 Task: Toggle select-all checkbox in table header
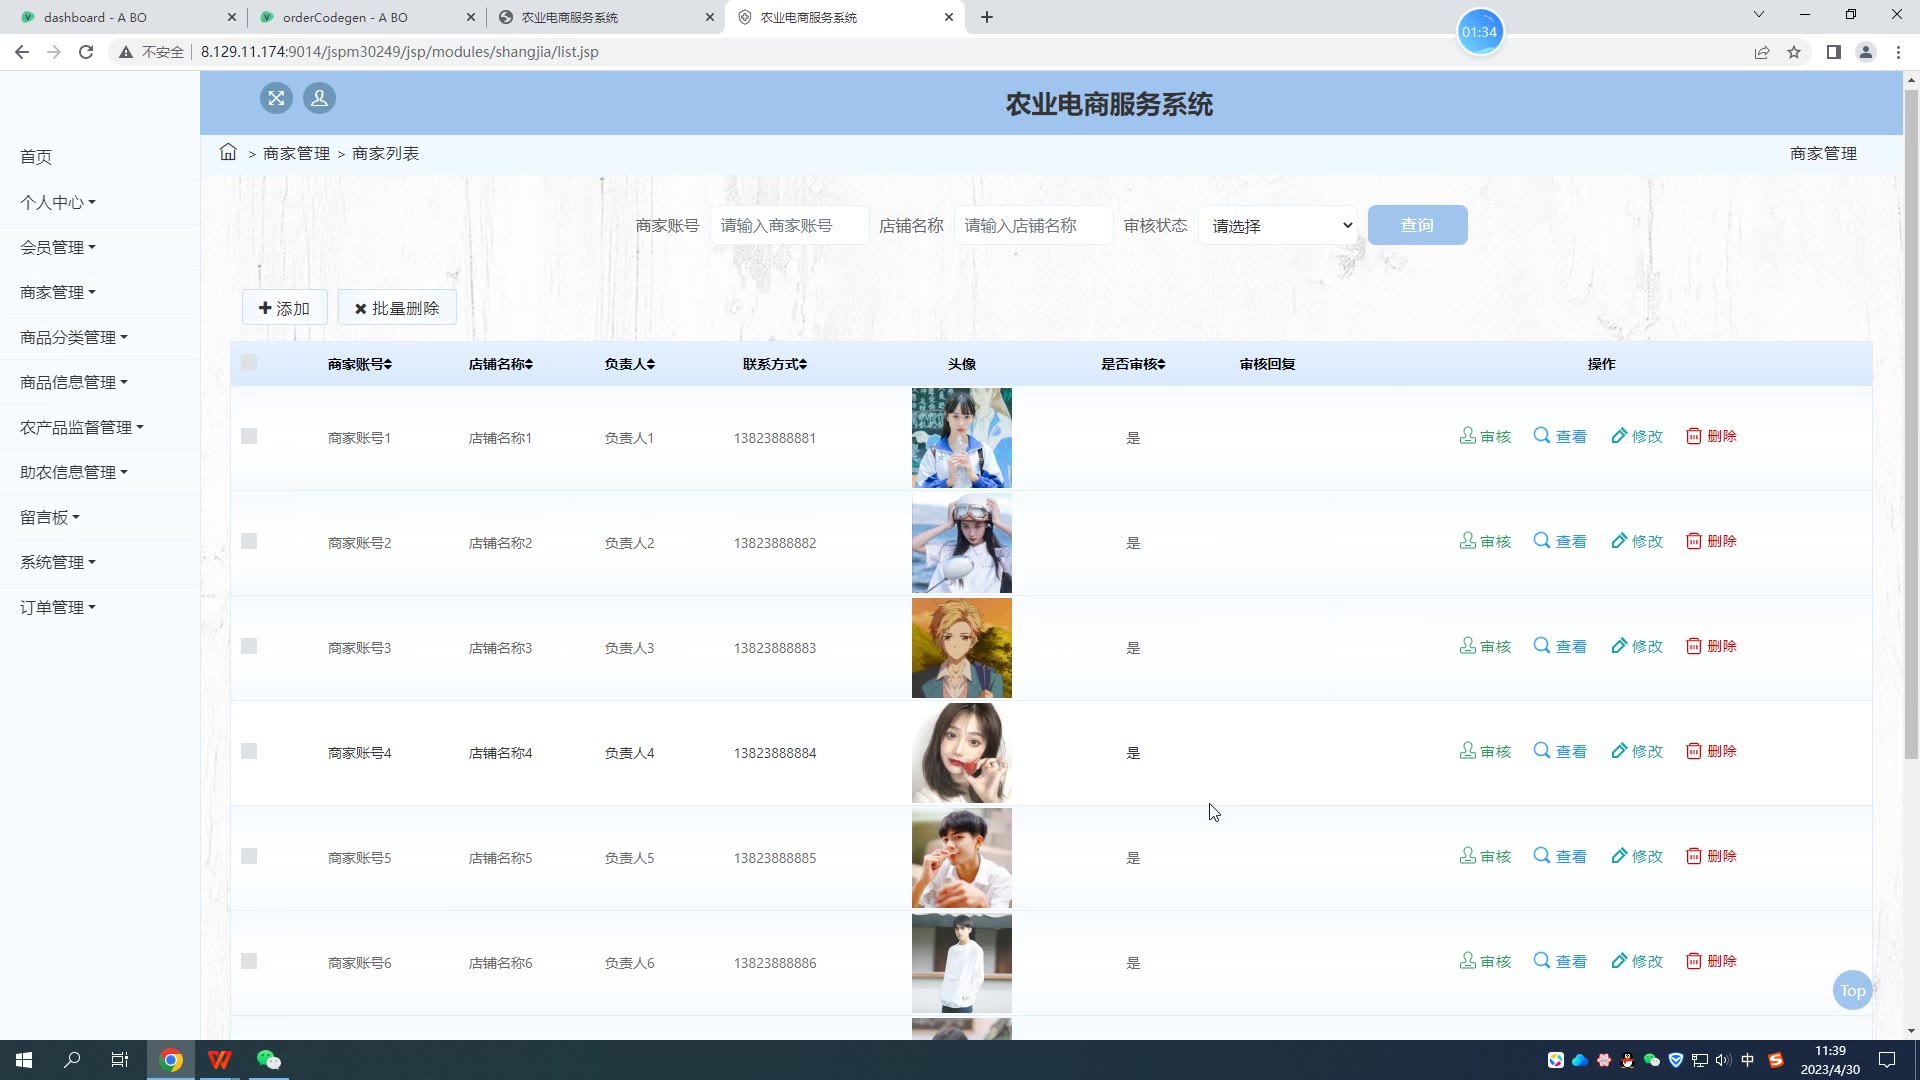point(249,363)
